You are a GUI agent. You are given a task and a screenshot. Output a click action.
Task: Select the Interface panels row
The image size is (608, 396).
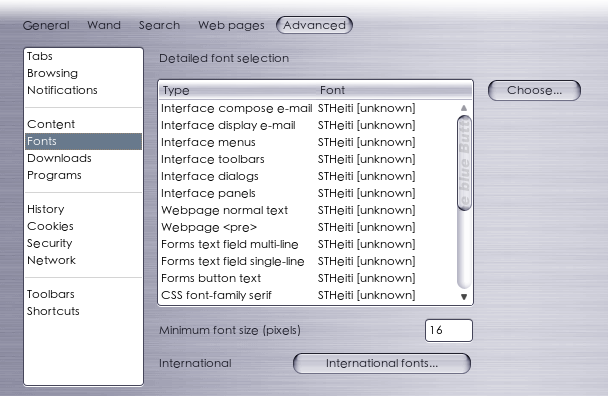tap(308, 193)
